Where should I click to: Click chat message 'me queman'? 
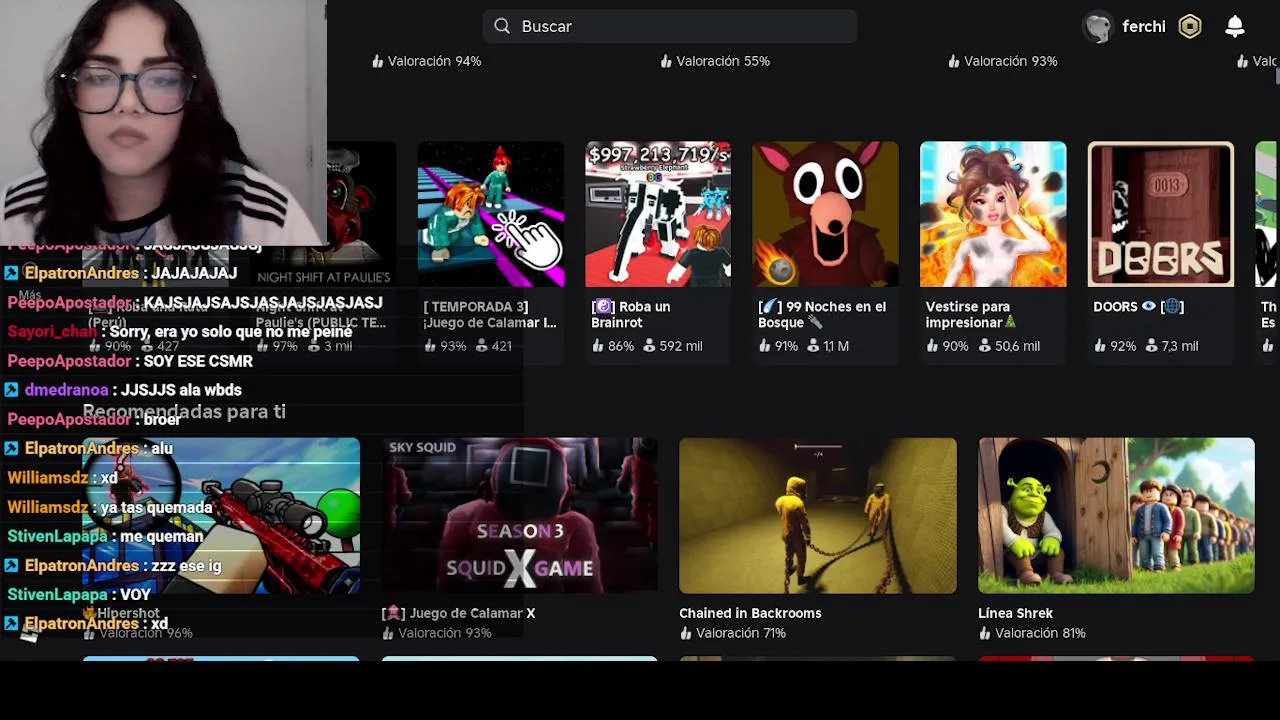[162, 536]
